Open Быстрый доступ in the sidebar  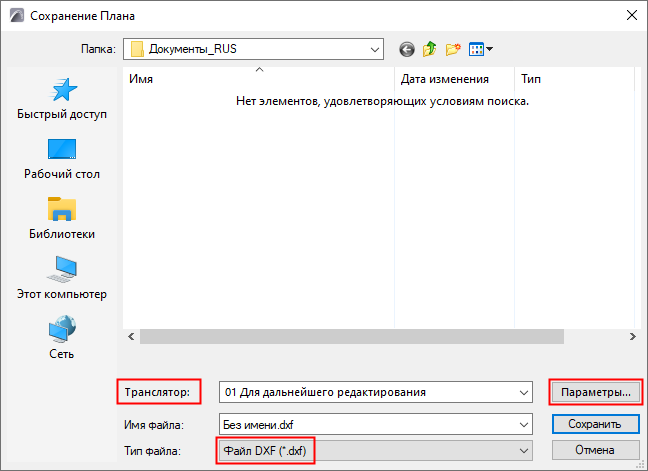62,99
